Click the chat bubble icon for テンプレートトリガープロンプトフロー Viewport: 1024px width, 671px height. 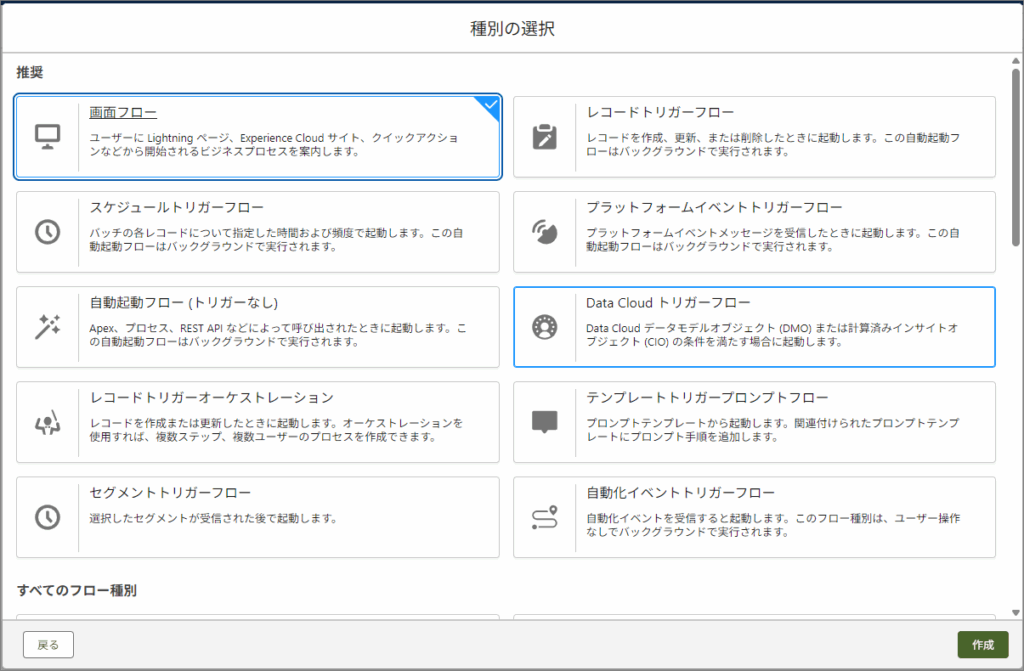[x=545, y=422]
